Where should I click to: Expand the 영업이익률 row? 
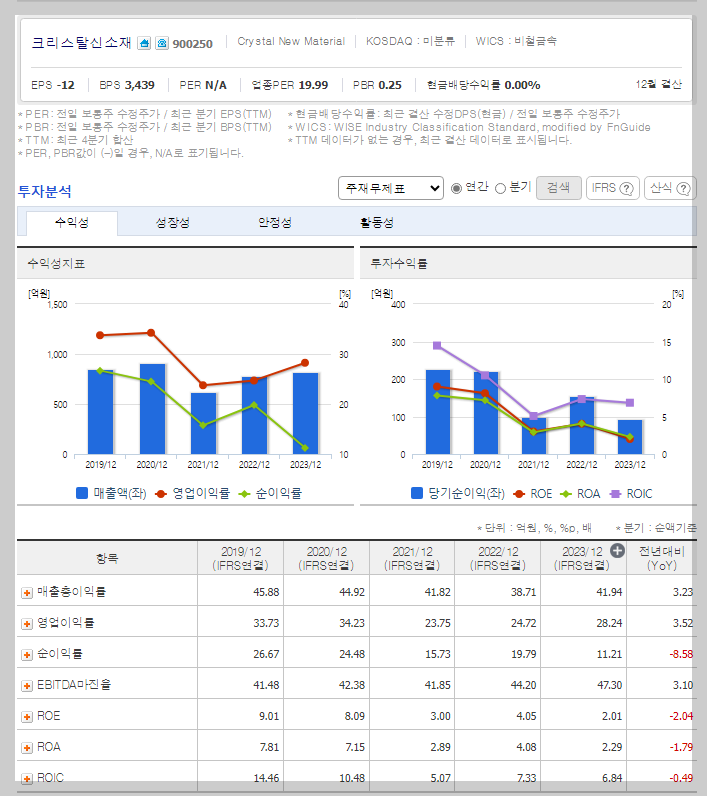27,624
